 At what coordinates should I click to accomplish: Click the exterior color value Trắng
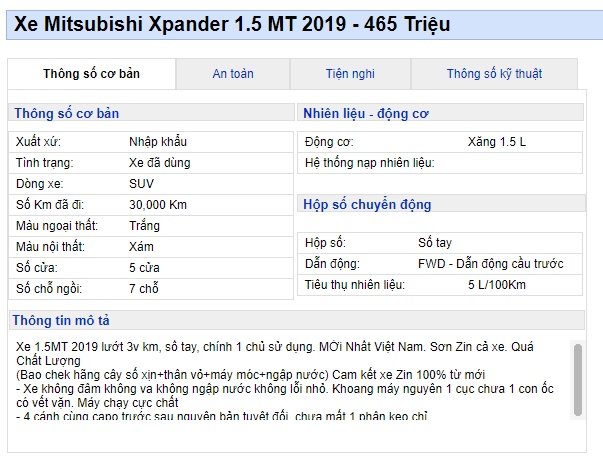click(144, 226)
